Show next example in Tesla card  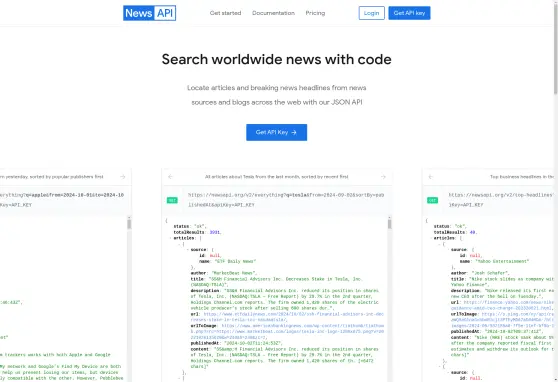pos(383,177)
